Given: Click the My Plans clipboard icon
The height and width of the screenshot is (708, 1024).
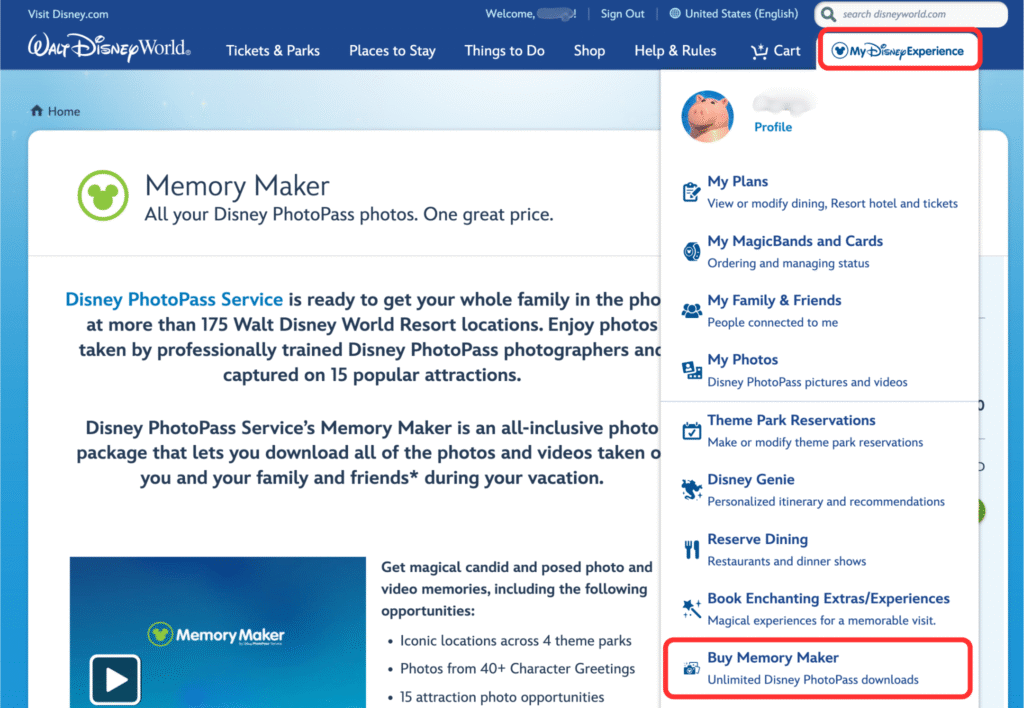Looking at the screenshot, I should pos(691,191).
